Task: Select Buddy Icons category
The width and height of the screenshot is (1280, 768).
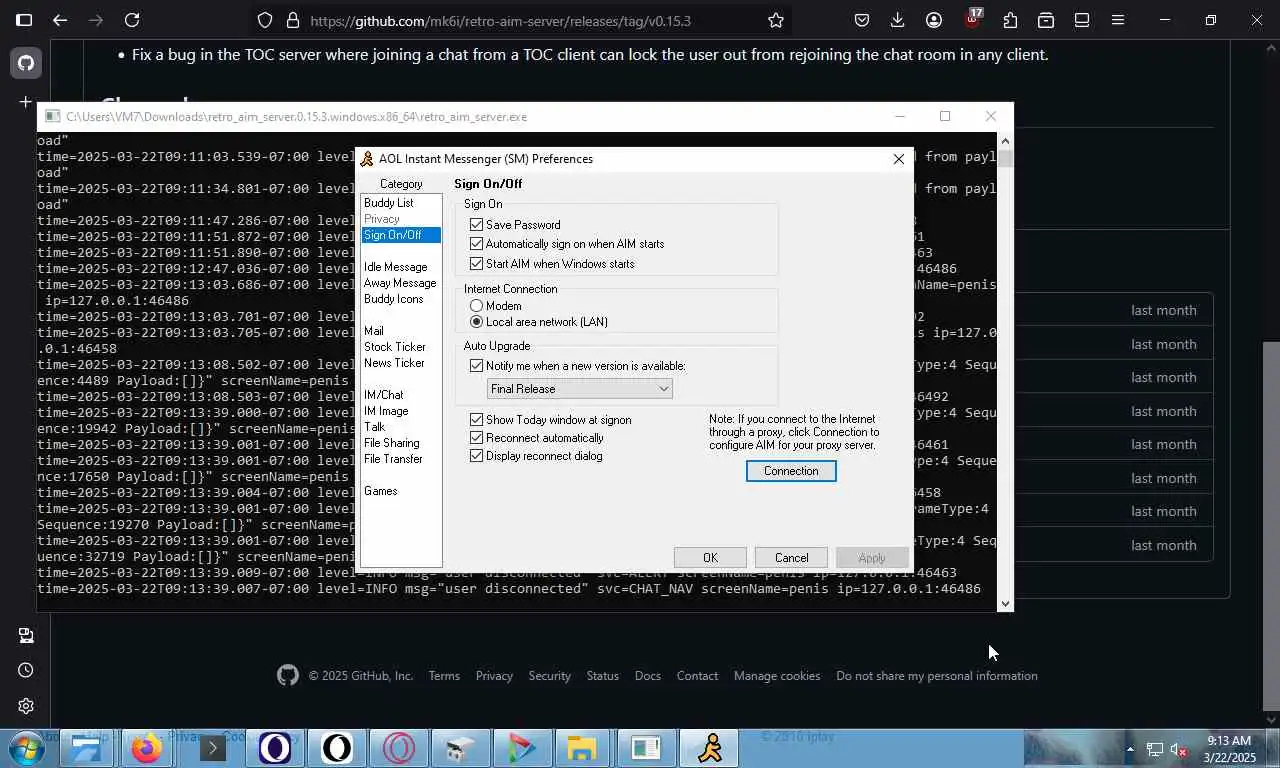Action: pos(394,299)
